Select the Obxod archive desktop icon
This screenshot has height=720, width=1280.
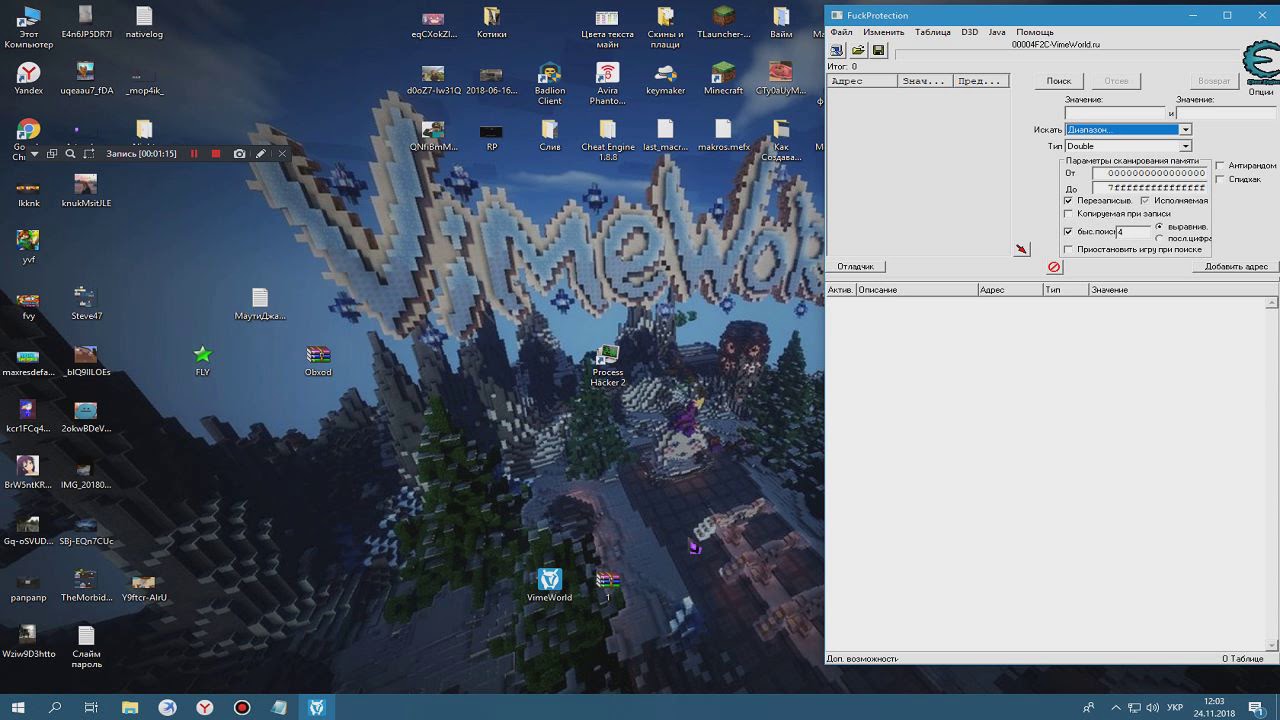[x=318, y=361]
